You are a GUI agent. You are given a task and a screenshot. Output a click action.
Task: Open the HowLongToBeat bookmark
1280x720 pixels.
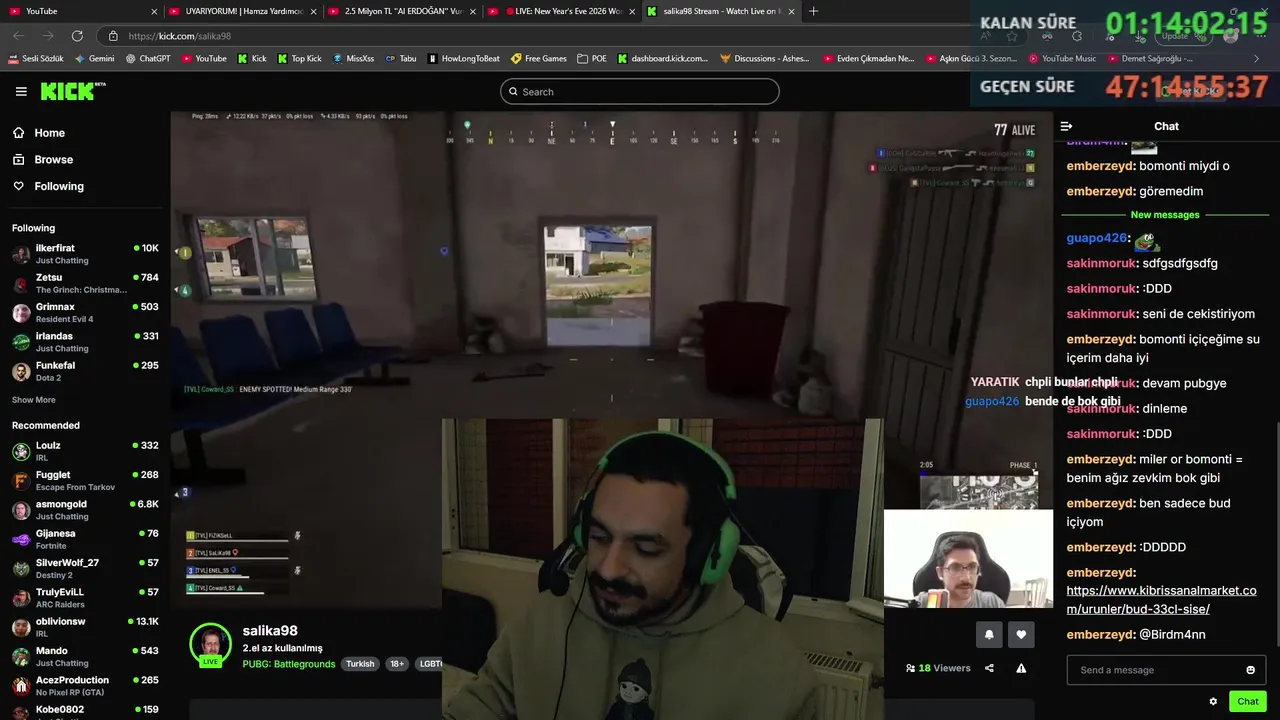tap(463, 58)
